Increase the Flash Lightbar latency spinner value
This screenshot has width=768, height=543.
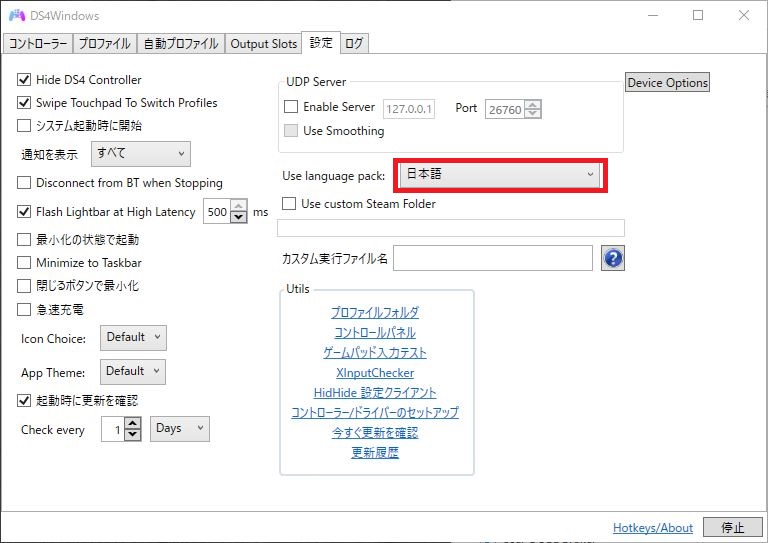(x=238, y=206)
